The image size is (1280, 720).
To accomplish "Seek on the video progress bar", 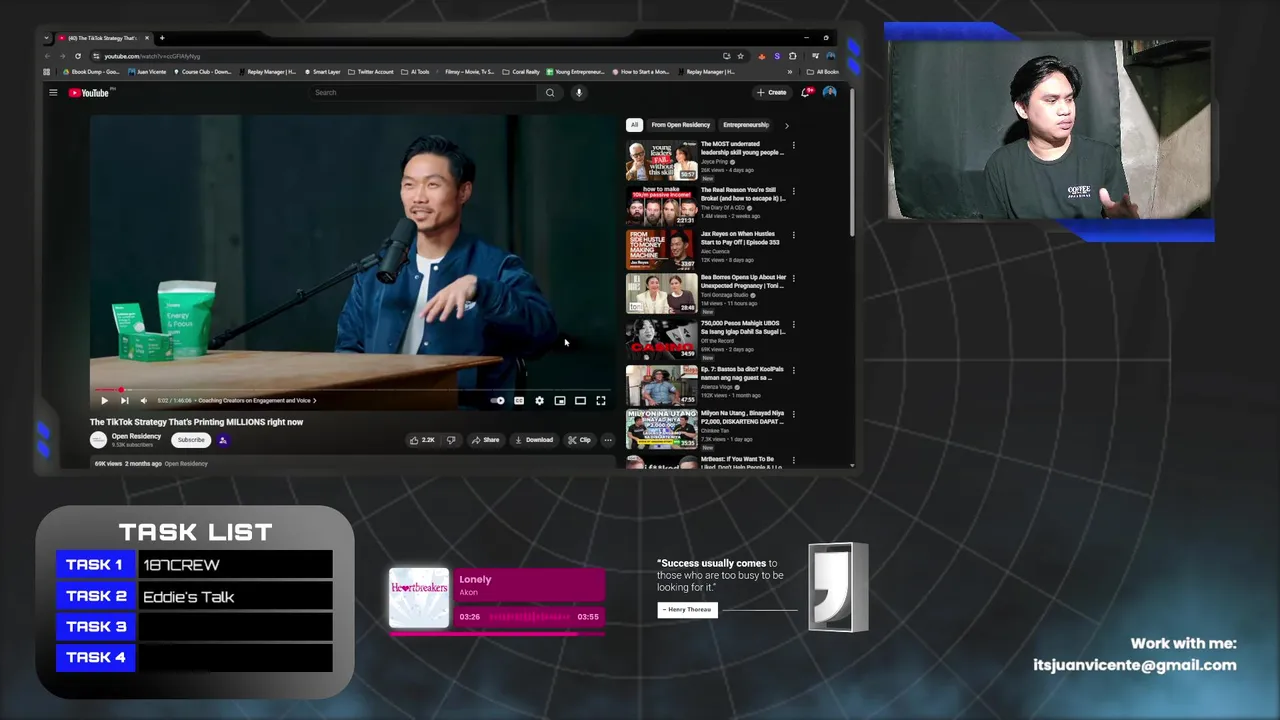I will (x=353, y=390).
